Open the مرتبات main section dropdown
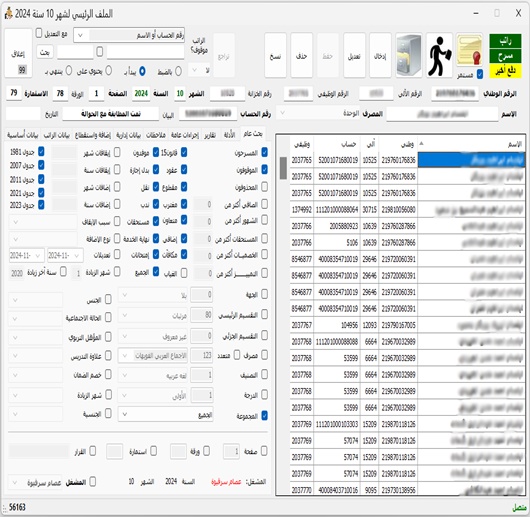The width and height of the screenshot is (530, 517). 153,316
